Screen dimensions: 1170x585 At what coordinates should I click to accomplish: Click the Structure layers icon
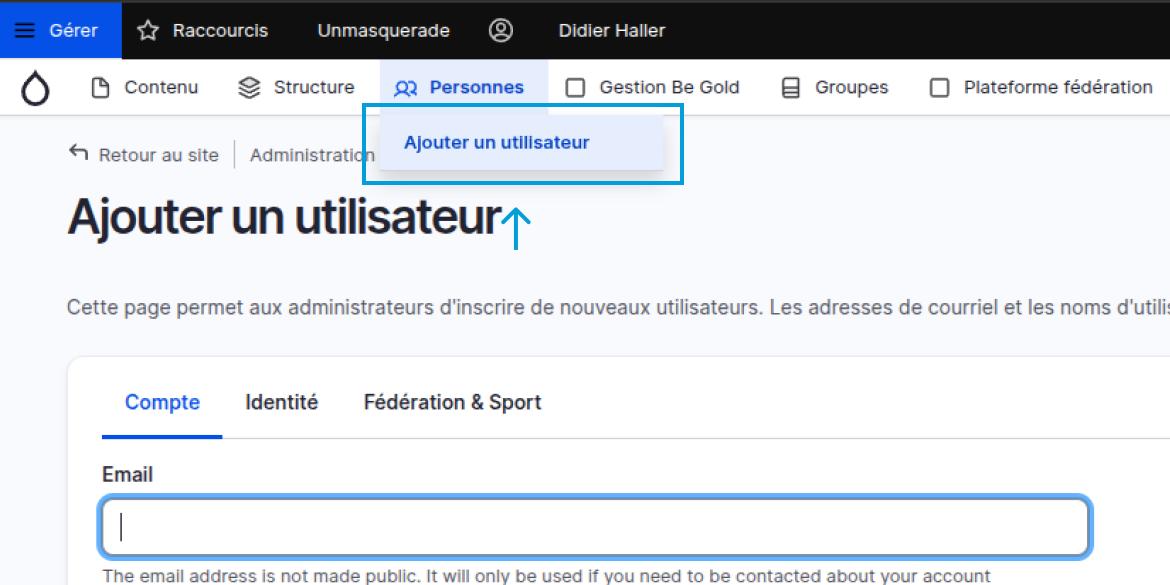tap(249, 88)
